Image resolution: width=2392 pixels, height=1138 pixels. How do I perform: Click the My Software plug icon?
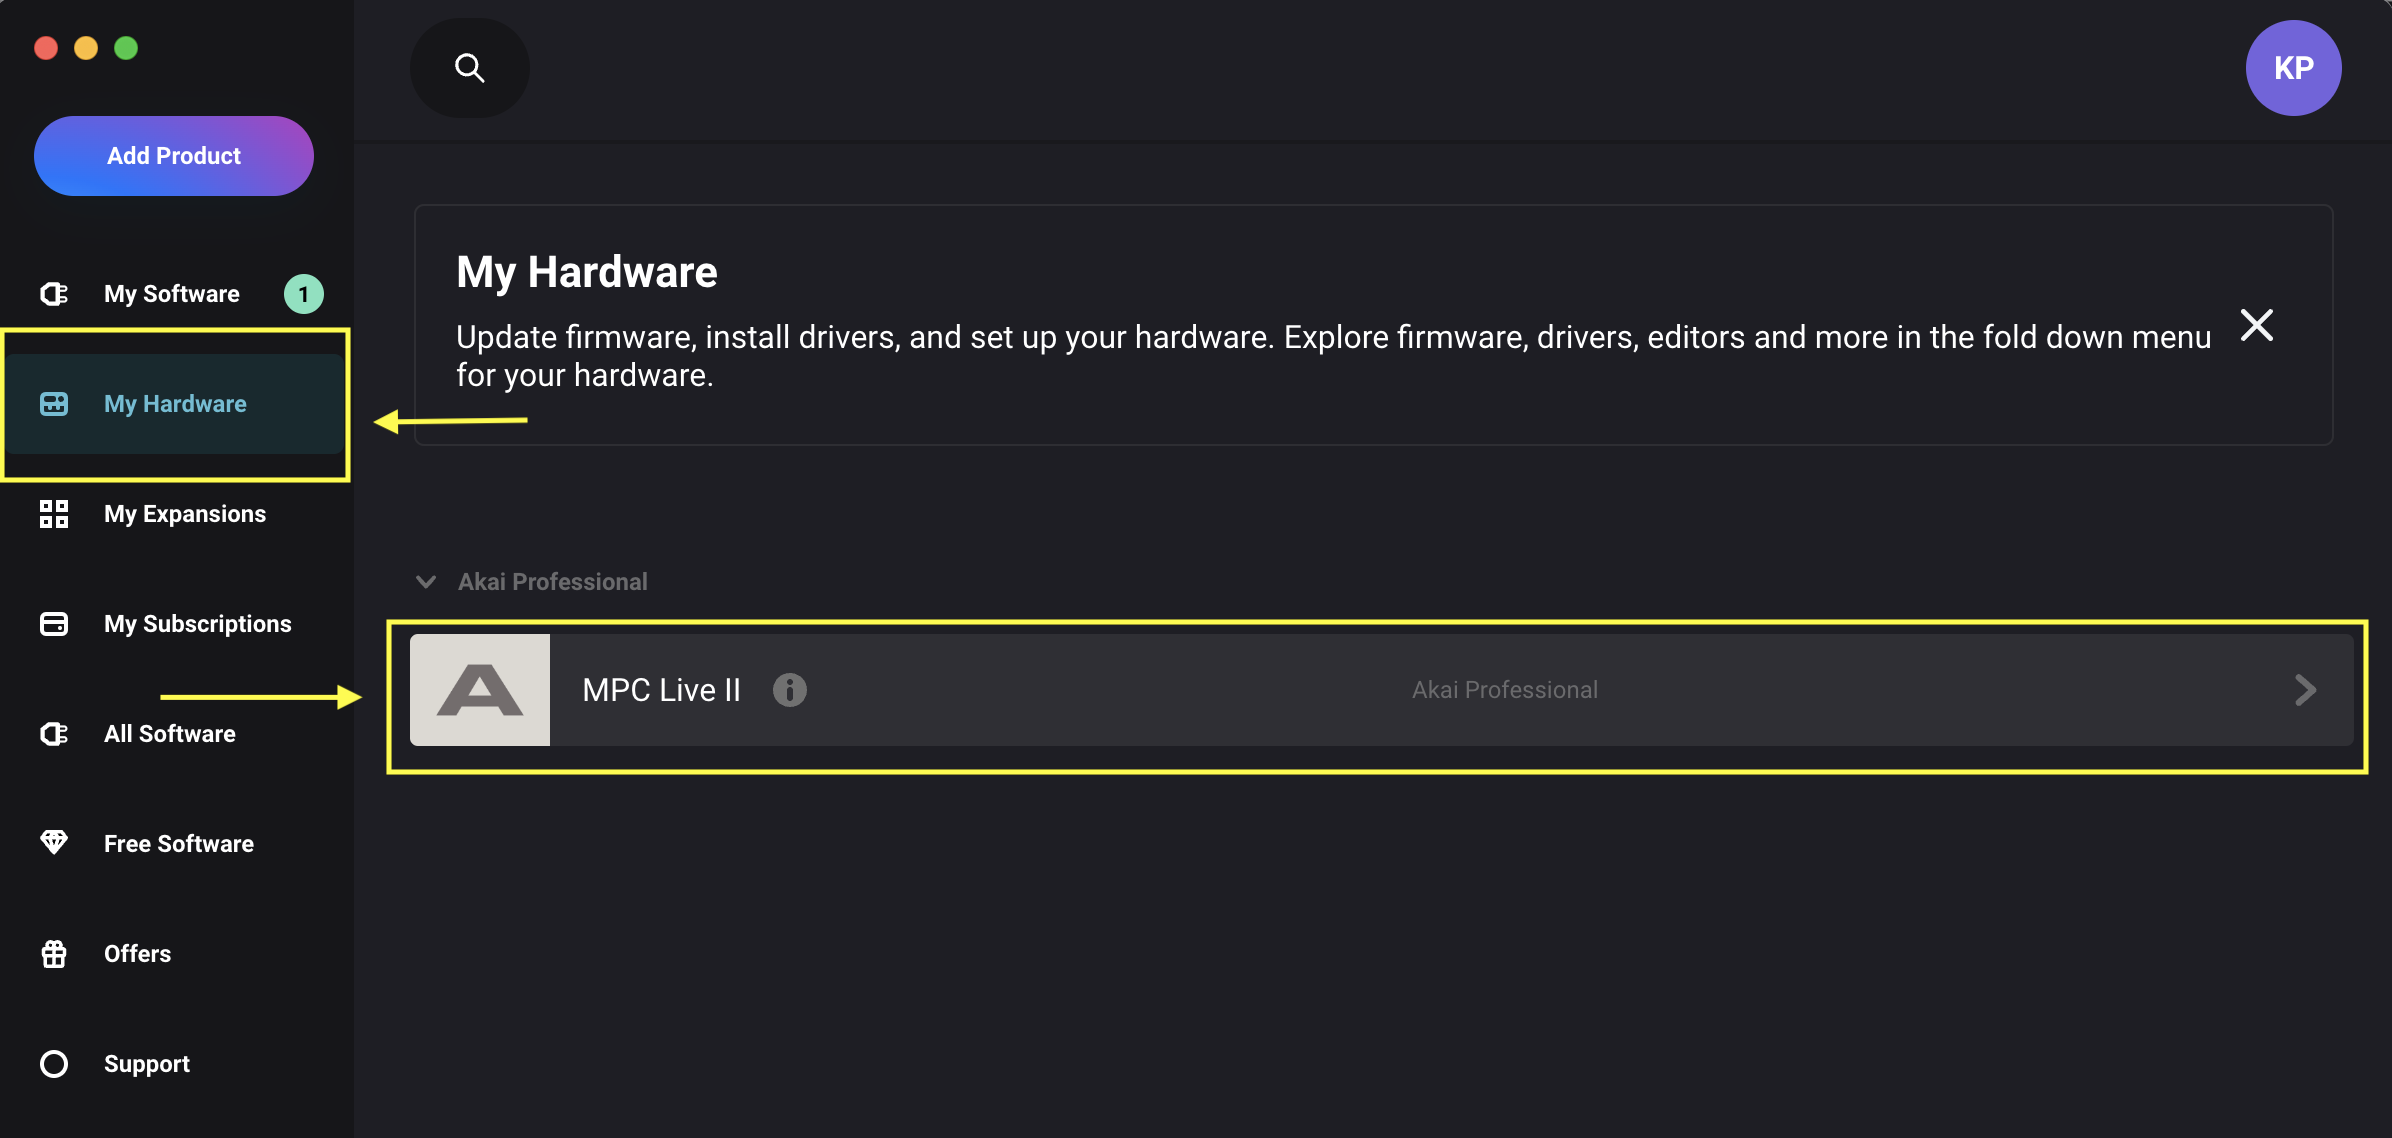(54, 294)
